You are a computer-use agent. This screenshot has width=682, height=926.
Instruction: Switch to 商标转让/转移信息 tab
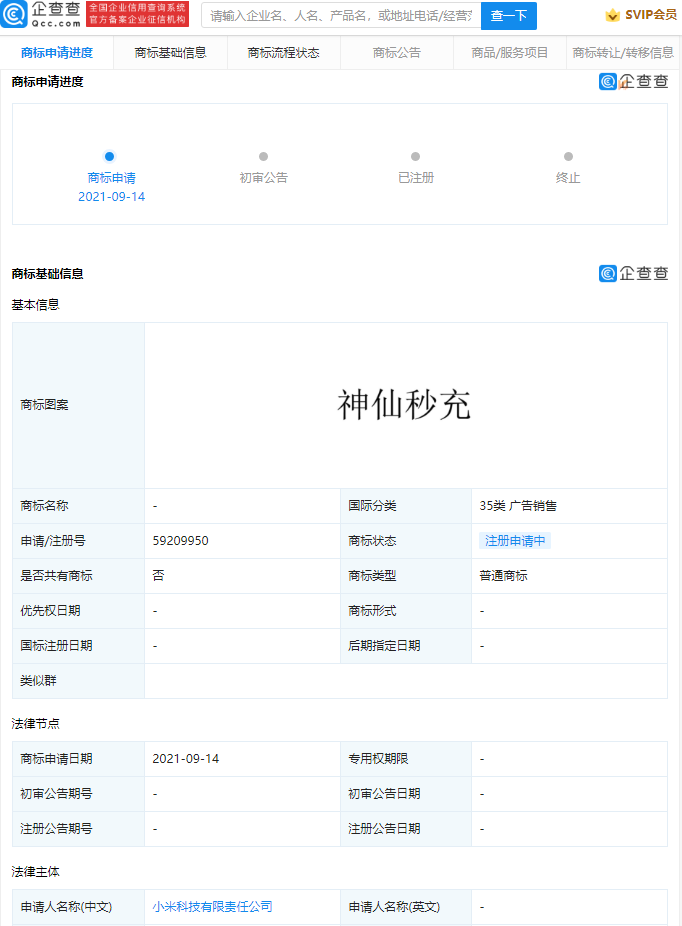[622, 53]
